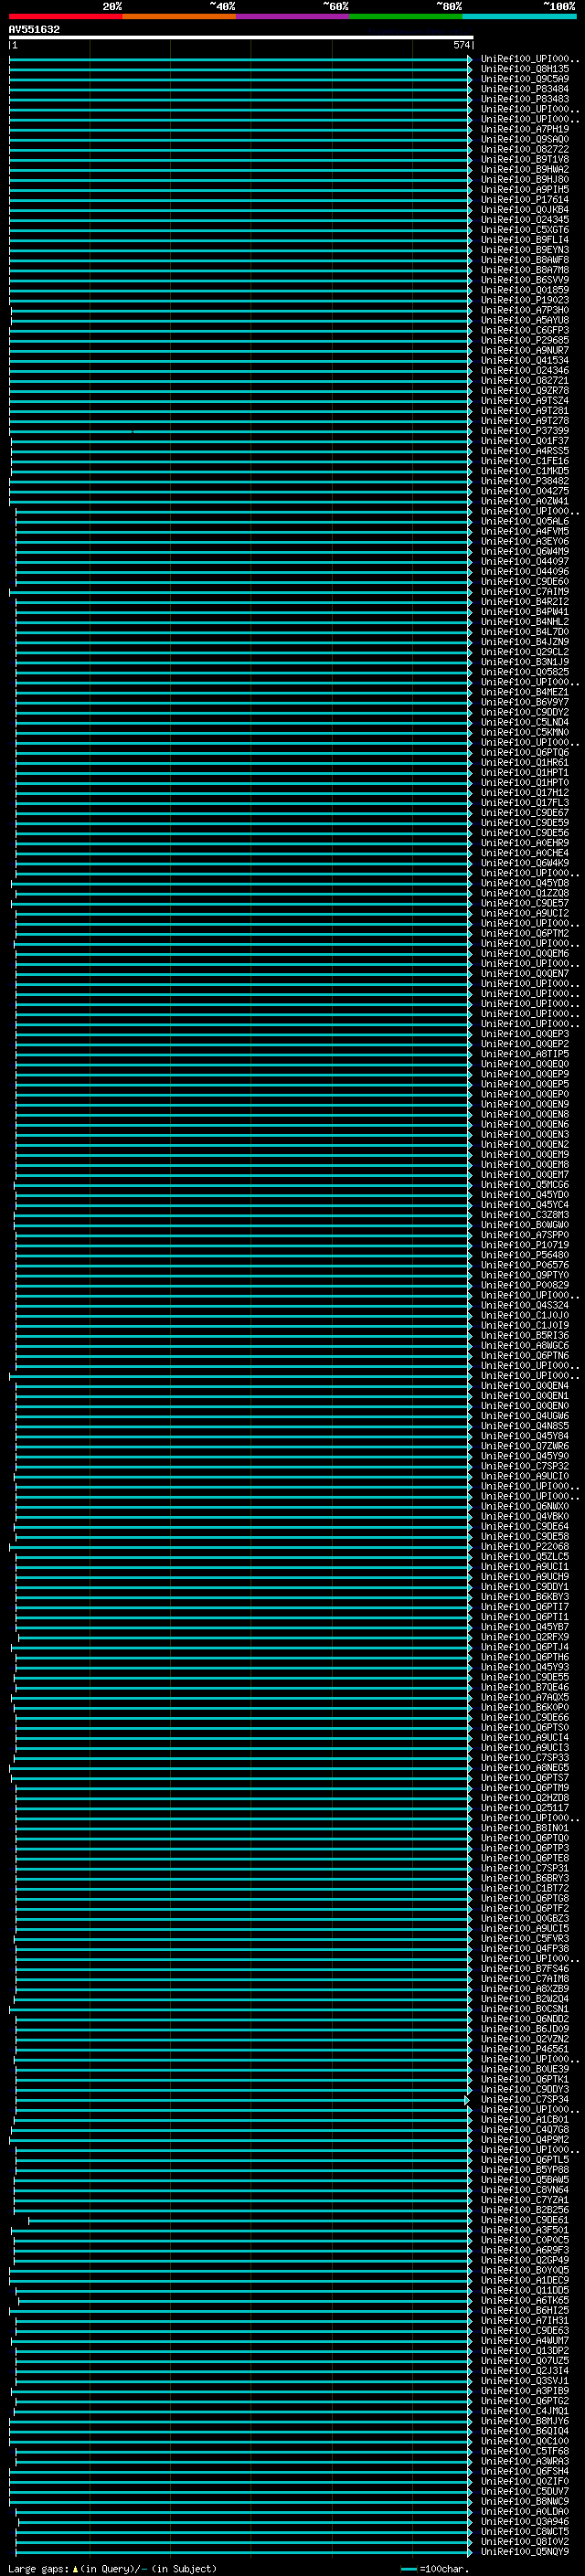Select label UniRef100_Q6W4M9

coord(525,552)
